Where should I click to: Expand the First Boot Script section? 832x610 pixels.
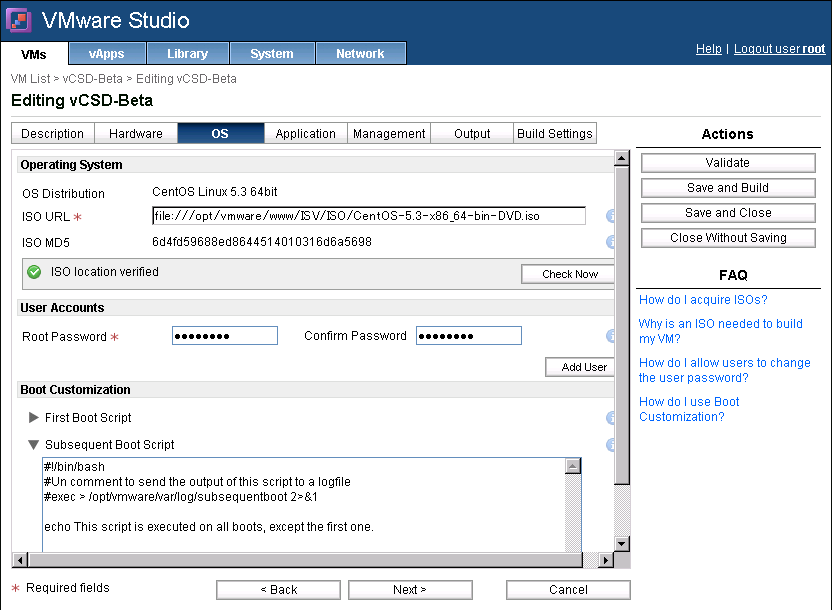pos(33,417)
